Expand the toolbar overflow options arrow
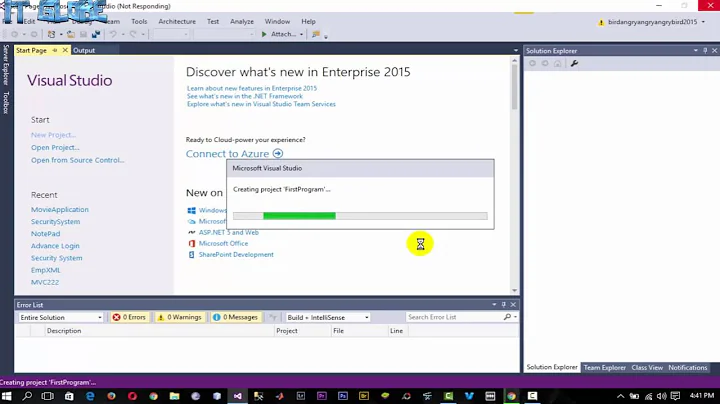The image size is (720, 404). [x=326, y=37]
